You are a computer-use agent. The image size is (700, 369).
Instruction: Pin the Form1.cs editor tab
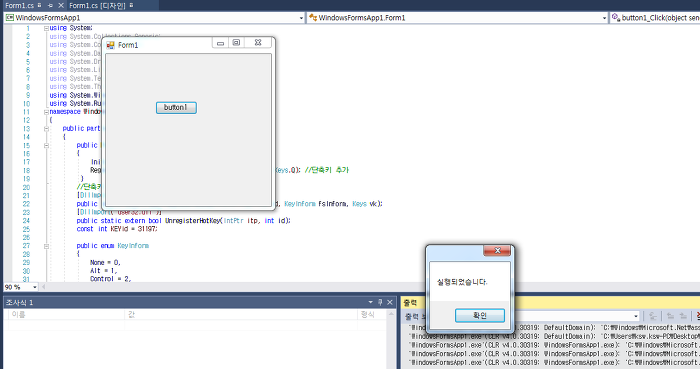click(x=50, y=5)
